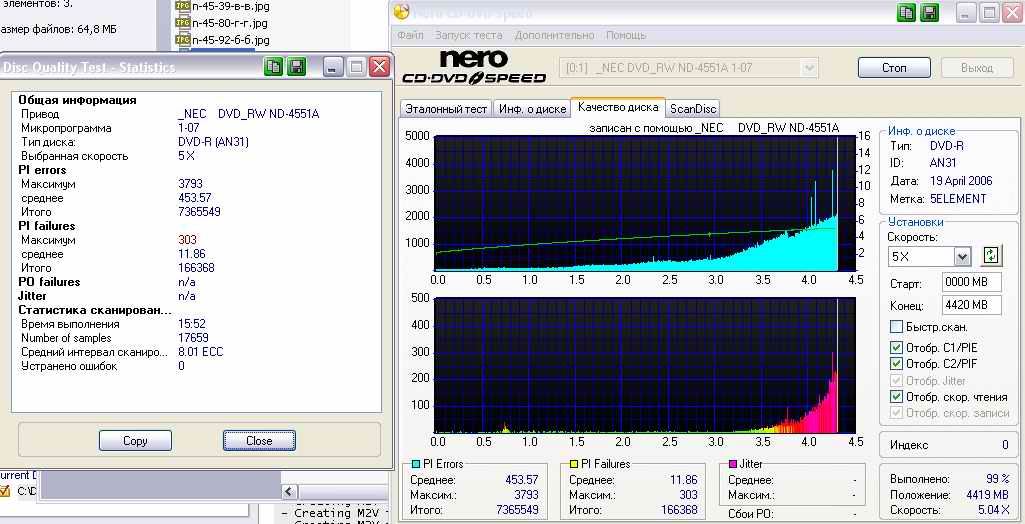Click the Конец 4420 MB input field
Viewport: 1025px width, 524px height.
(972, 305)
